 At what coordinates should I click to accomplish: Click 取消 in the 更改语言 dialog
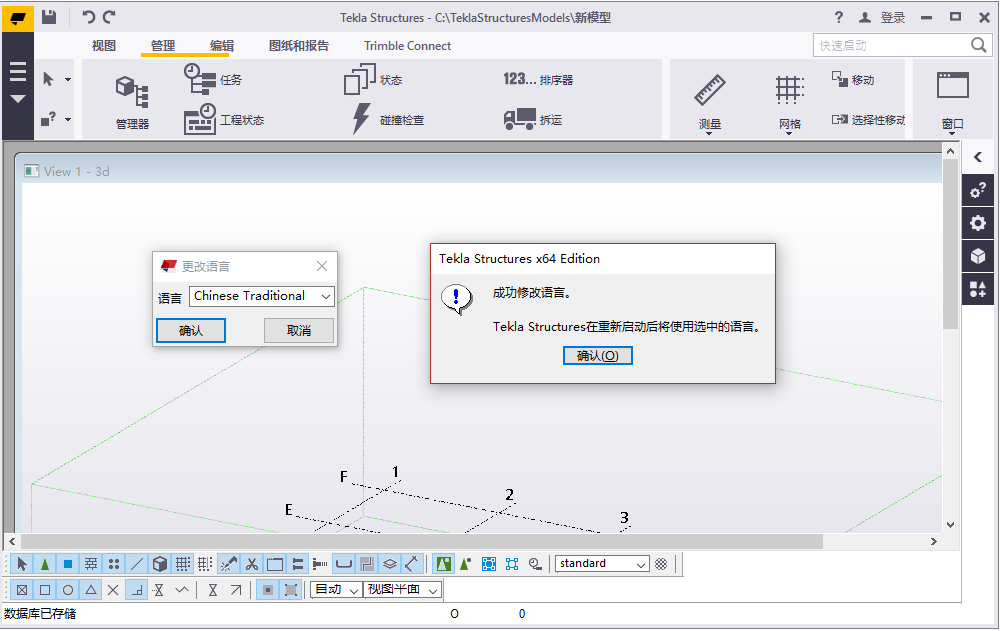click(x=298, y=330)
